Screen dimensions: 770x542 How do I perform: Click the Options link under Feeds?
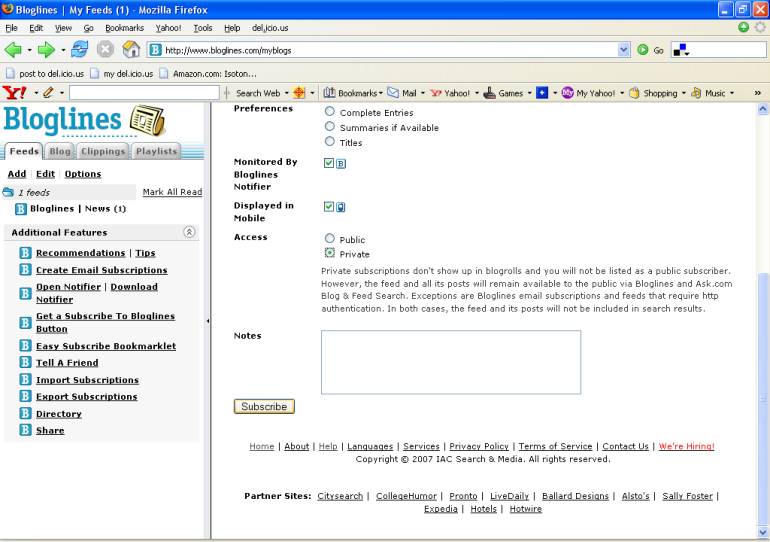[83, 174]
